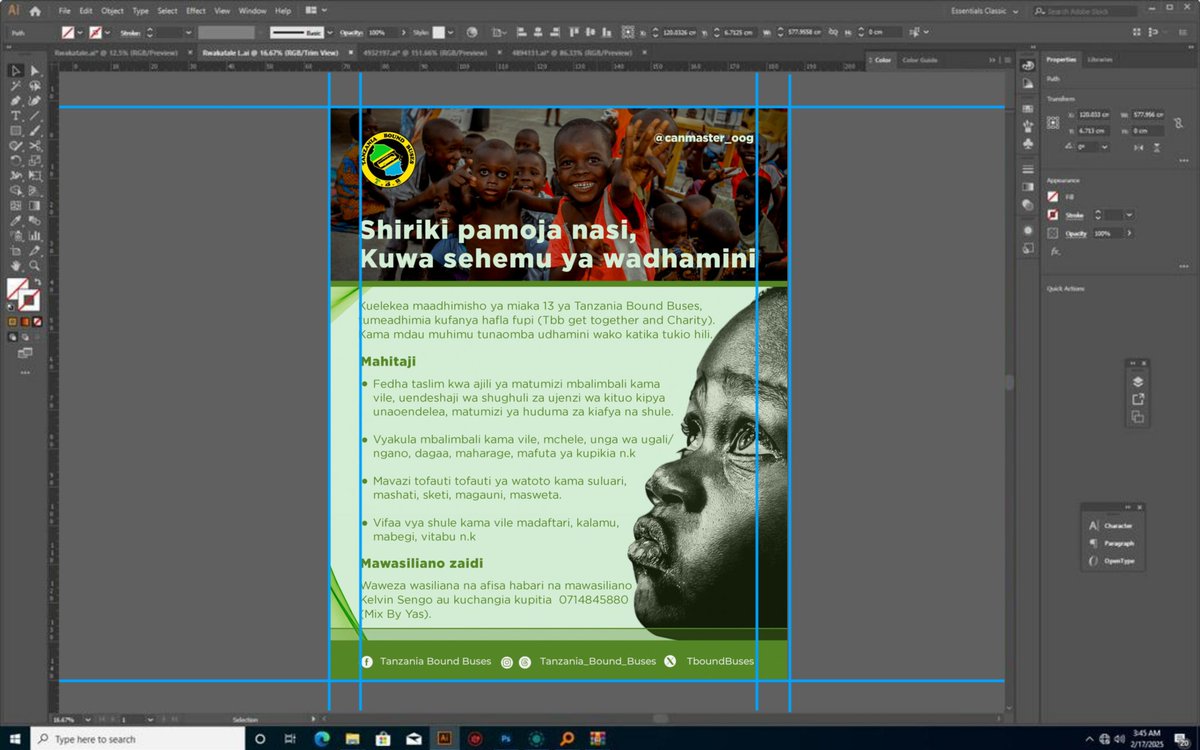Select the Scale tool
This screenshot has width=1200, height=750.
coord(34,161)
